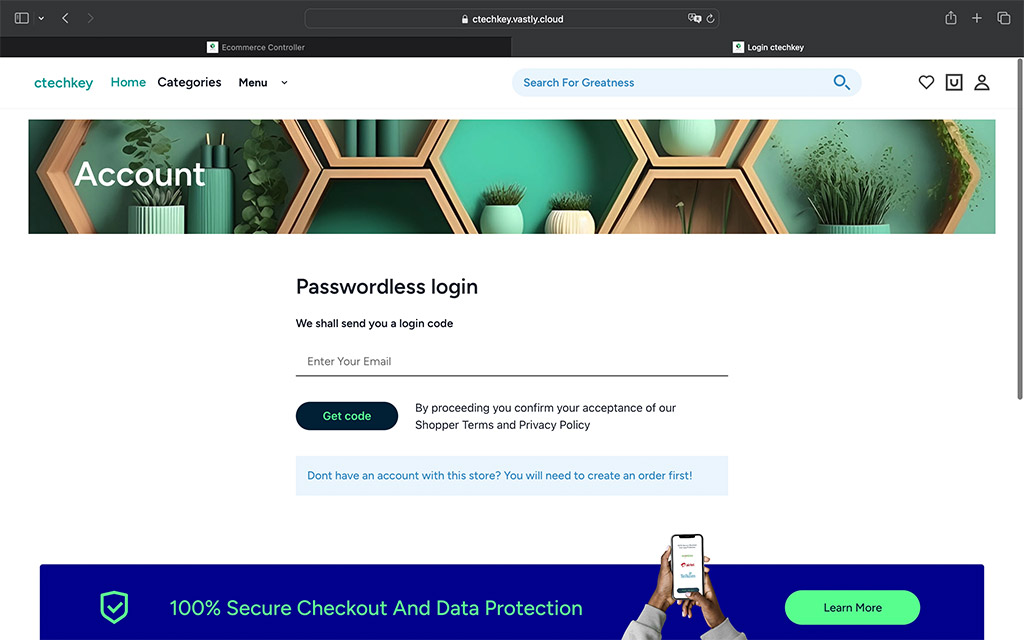This screenshot has width=1024, height=640.
Task: Open the Categories menu
Action: pyautogui.click(x=189, y=82)
